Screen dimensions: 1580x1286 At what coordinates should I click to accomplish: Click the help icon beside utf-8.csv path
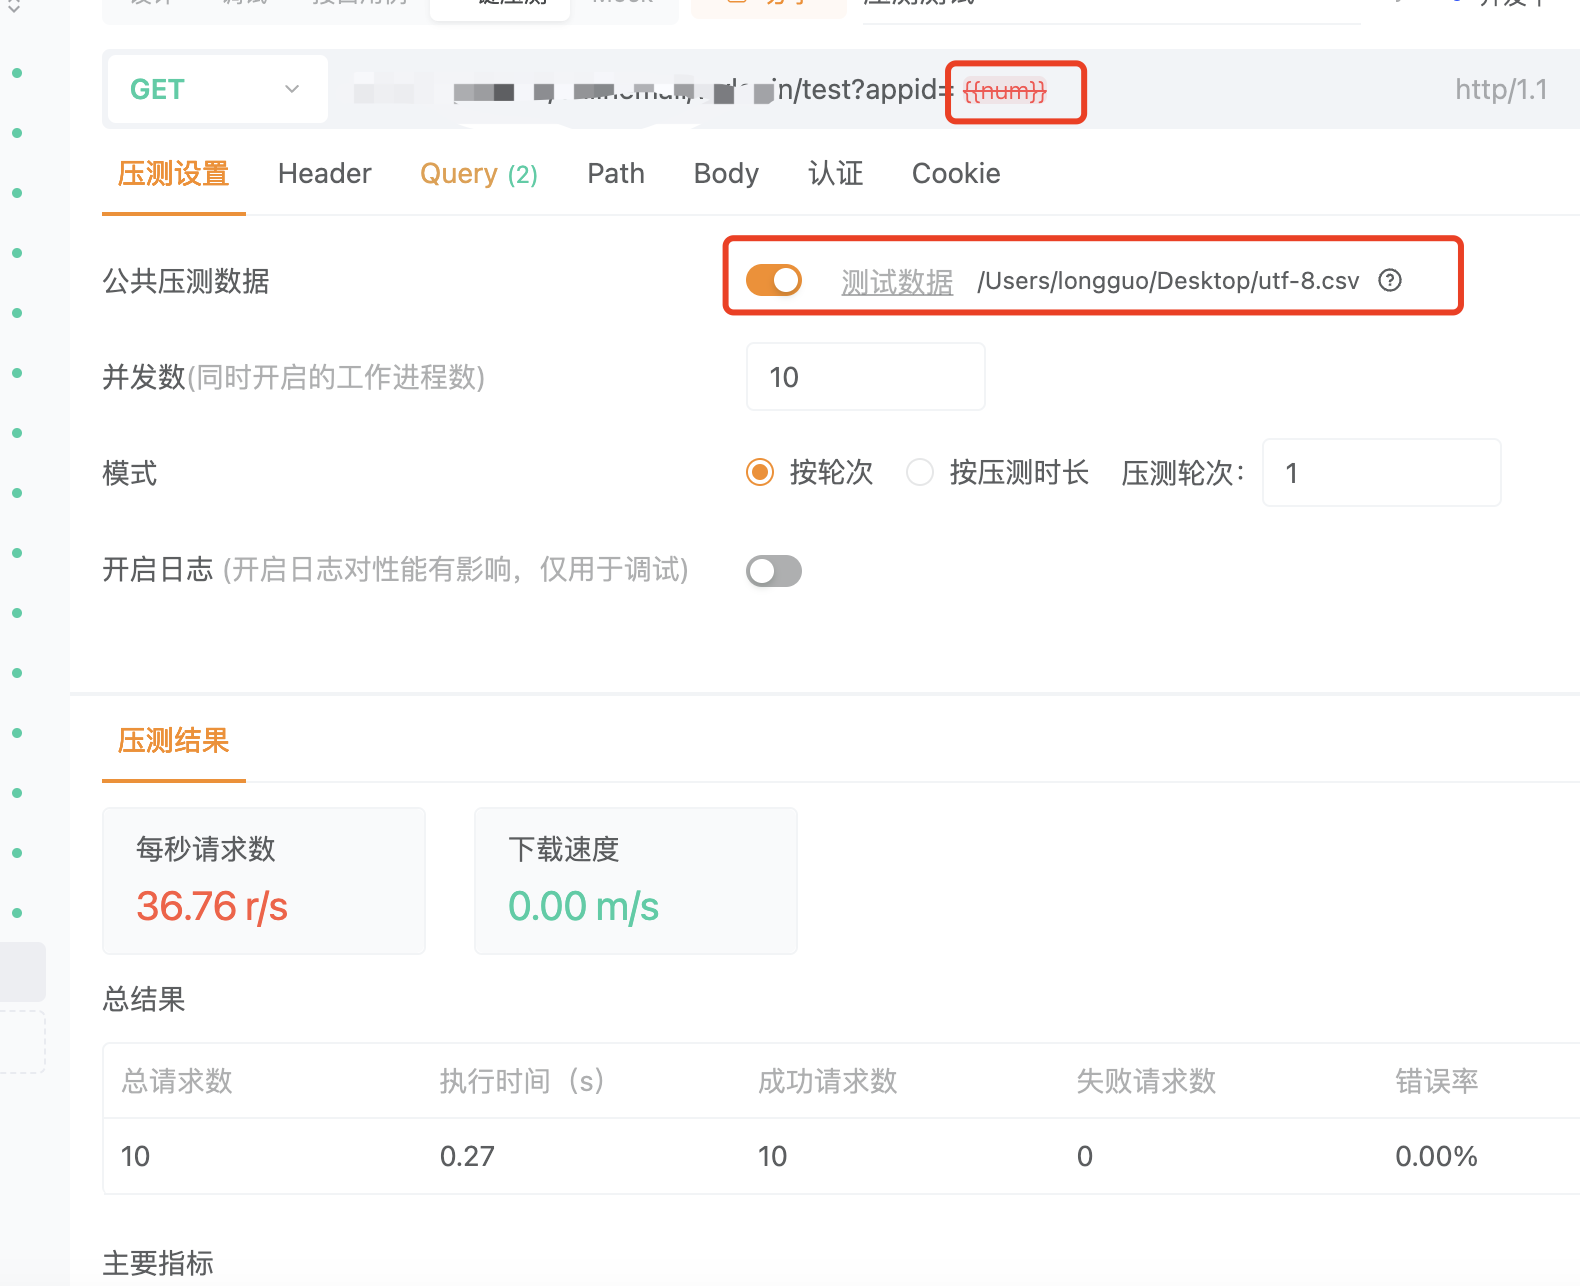[x=1390, y=280]
